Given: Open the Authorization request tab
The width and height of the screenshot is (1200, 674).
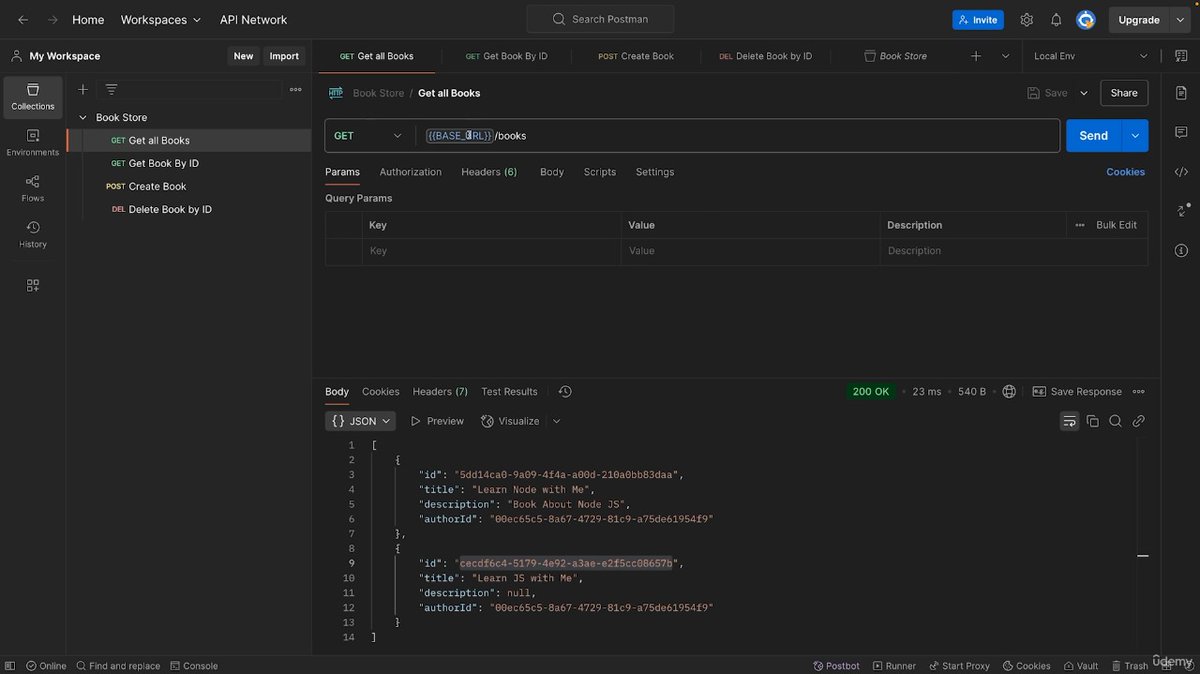Looking at the screenshot, I should pos(410,172).
